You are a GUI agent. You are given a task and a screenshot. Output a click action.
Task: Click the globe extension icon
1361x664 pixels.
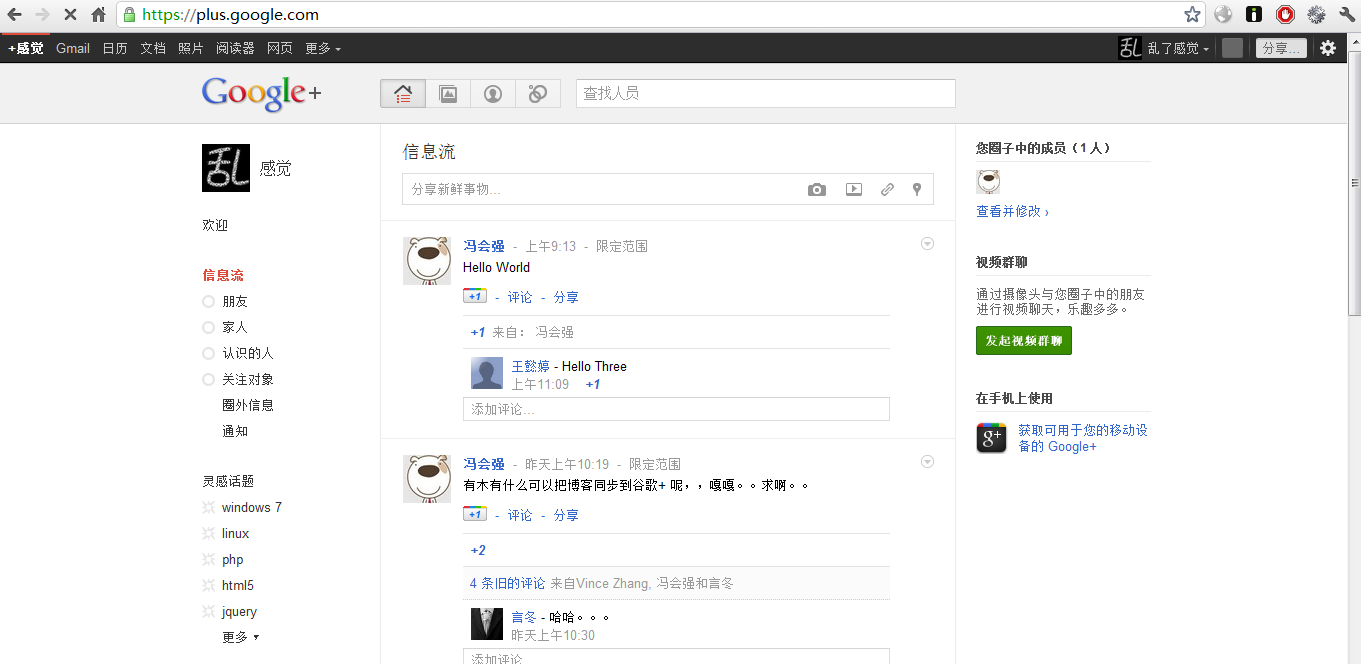click(1223, 15)
